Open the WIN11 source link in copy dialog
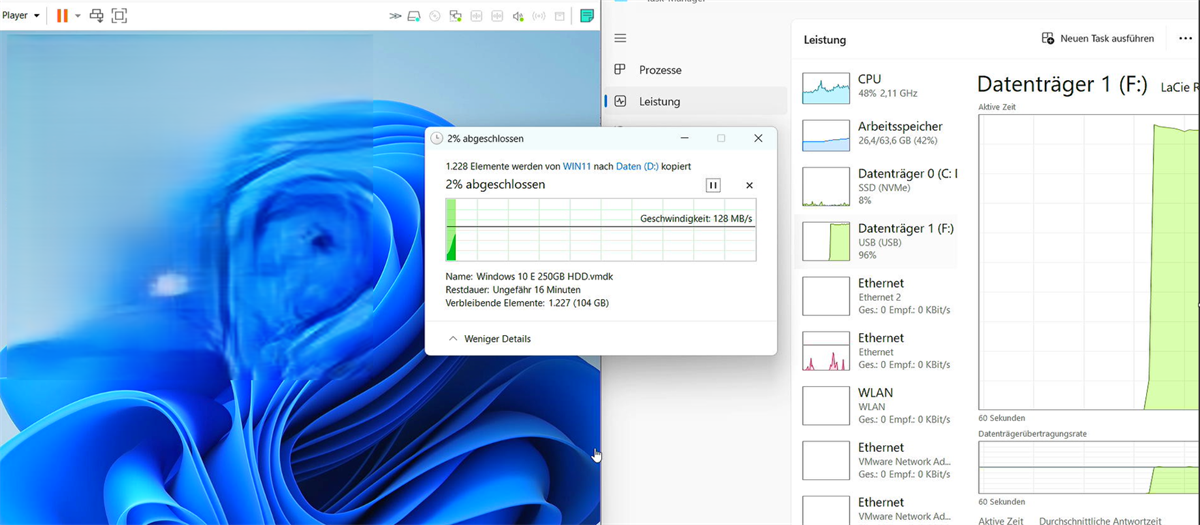1200x525 pixels. click(x=576, y=166)
